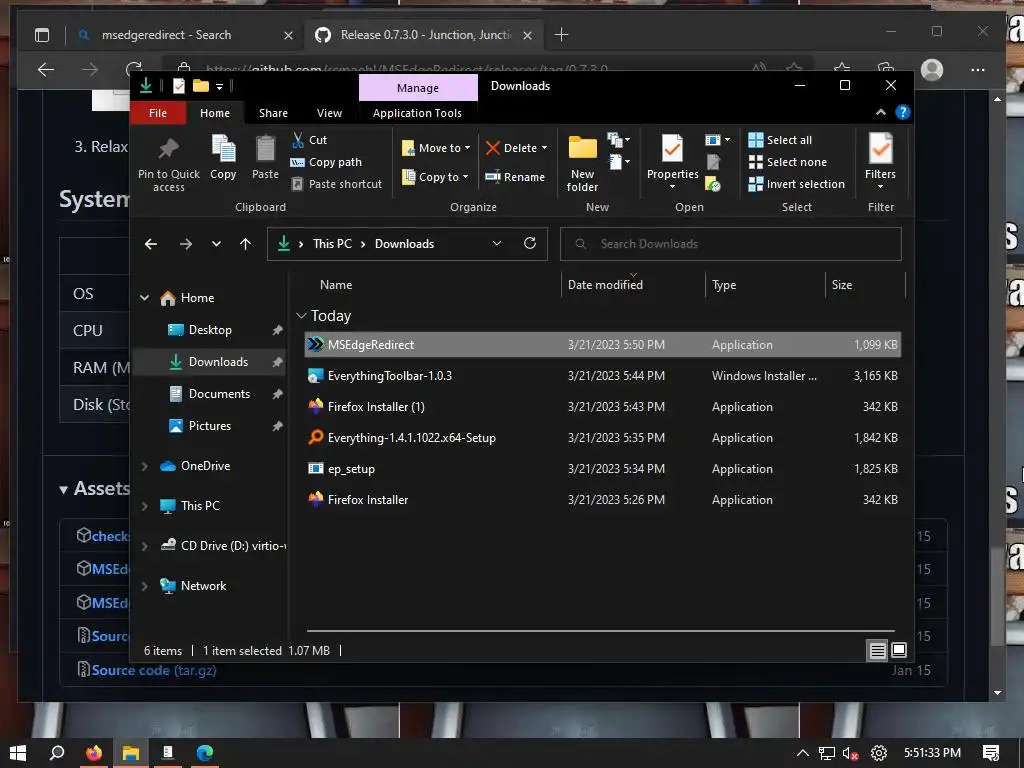Screen dimensions: 1024x768
Task: Go forward in Explorer navigation
Action: click(186, 244)
